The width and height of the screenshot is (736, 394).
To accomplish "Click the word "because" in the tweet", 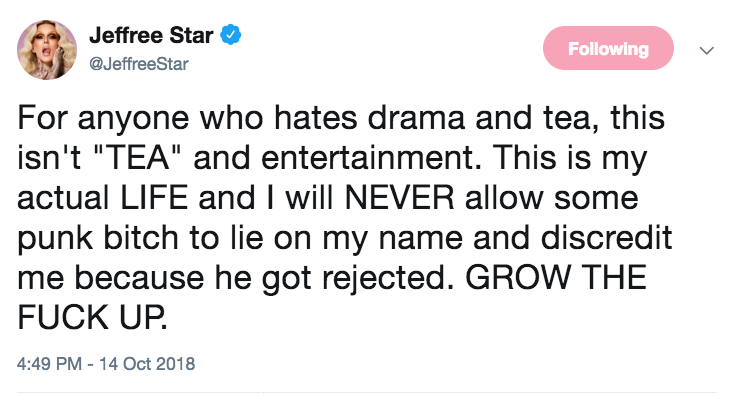I will click(x=139, y=278).
